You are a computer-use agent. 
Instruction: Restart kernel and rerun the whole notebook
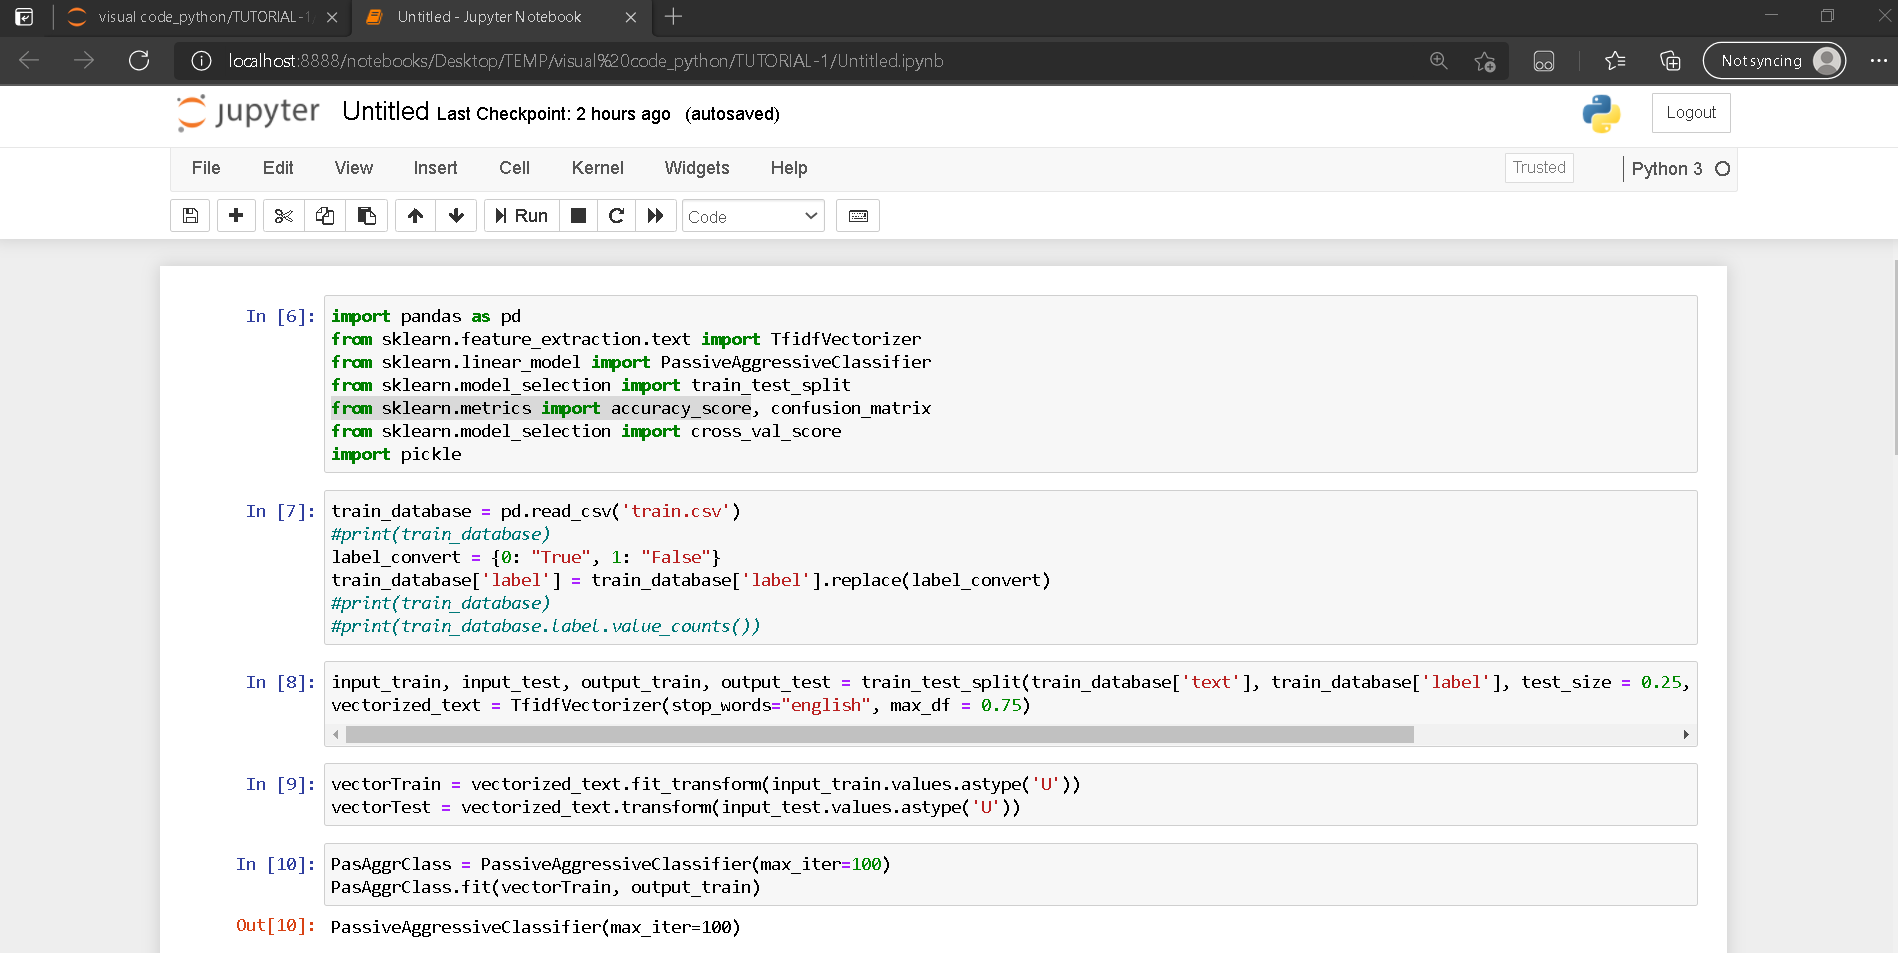[x=655, y=216]
